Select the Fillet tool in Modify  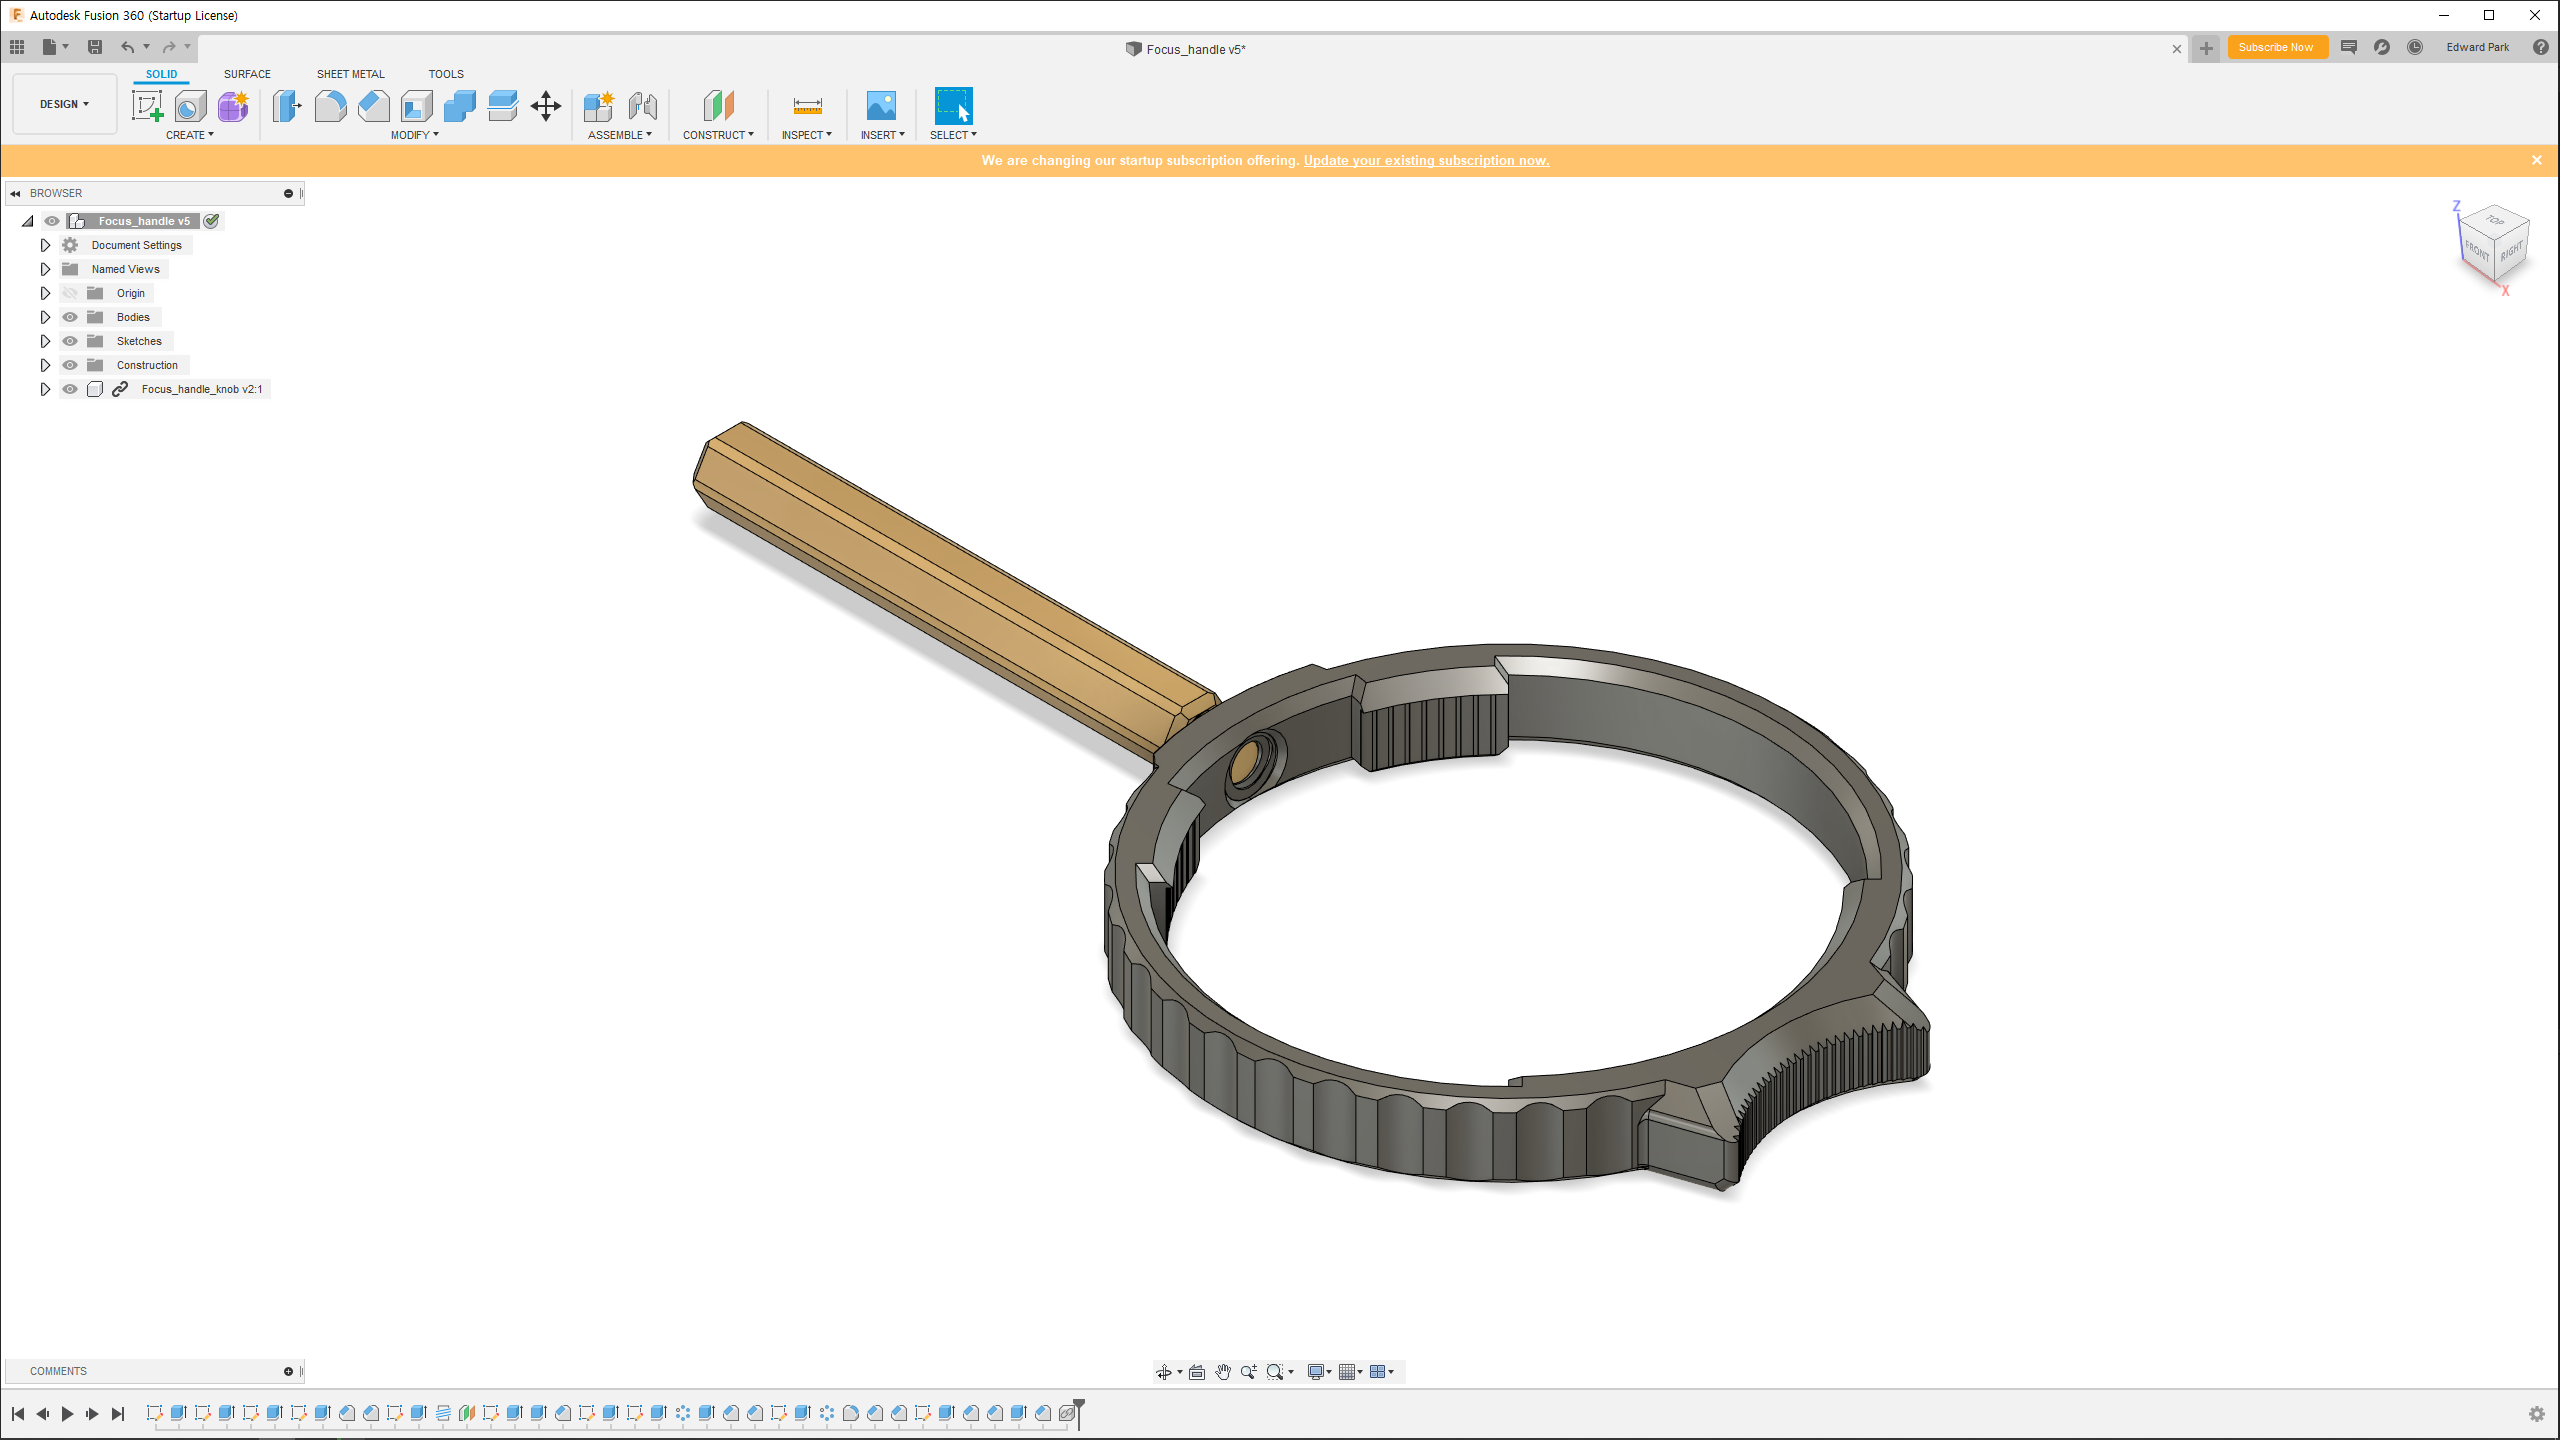point(330,106)
